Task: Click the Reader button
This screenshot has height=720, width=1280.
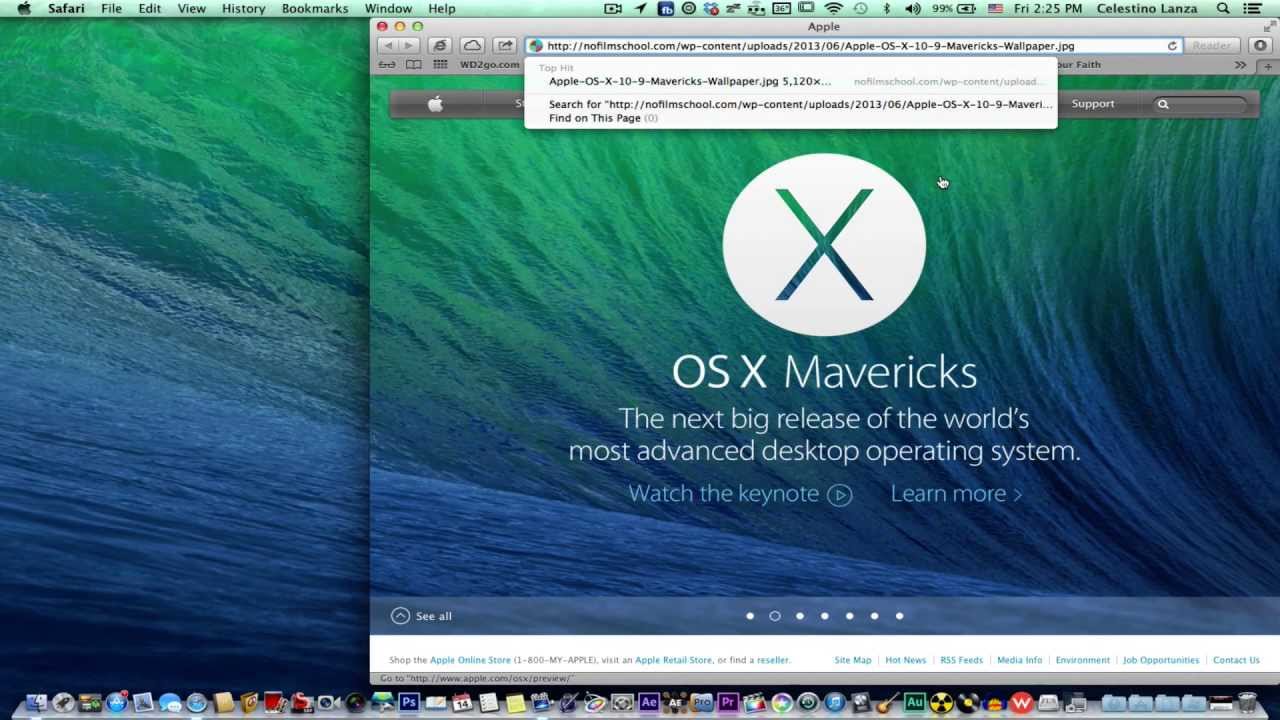Action: point(1212,46)
